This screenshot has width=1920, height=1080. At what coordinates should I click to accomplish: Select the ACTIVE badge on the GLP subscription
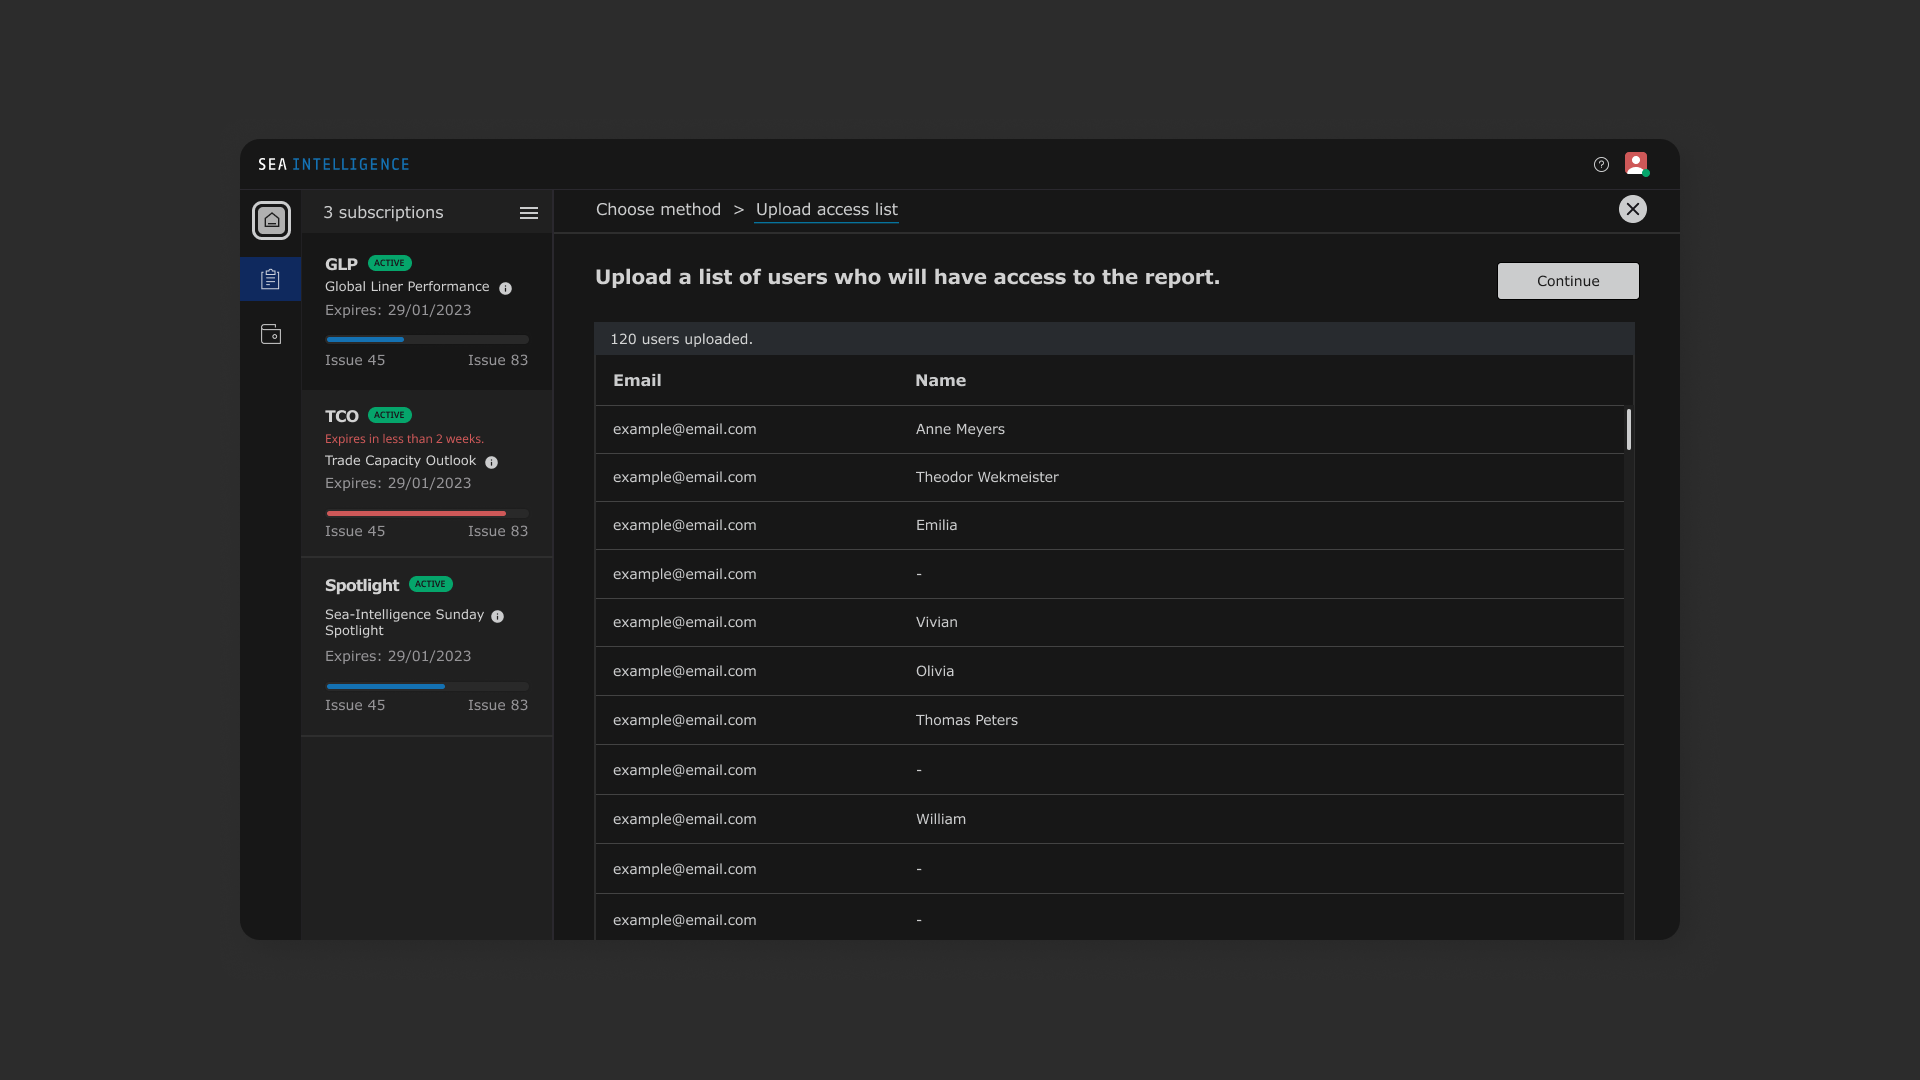coord(389,263)
